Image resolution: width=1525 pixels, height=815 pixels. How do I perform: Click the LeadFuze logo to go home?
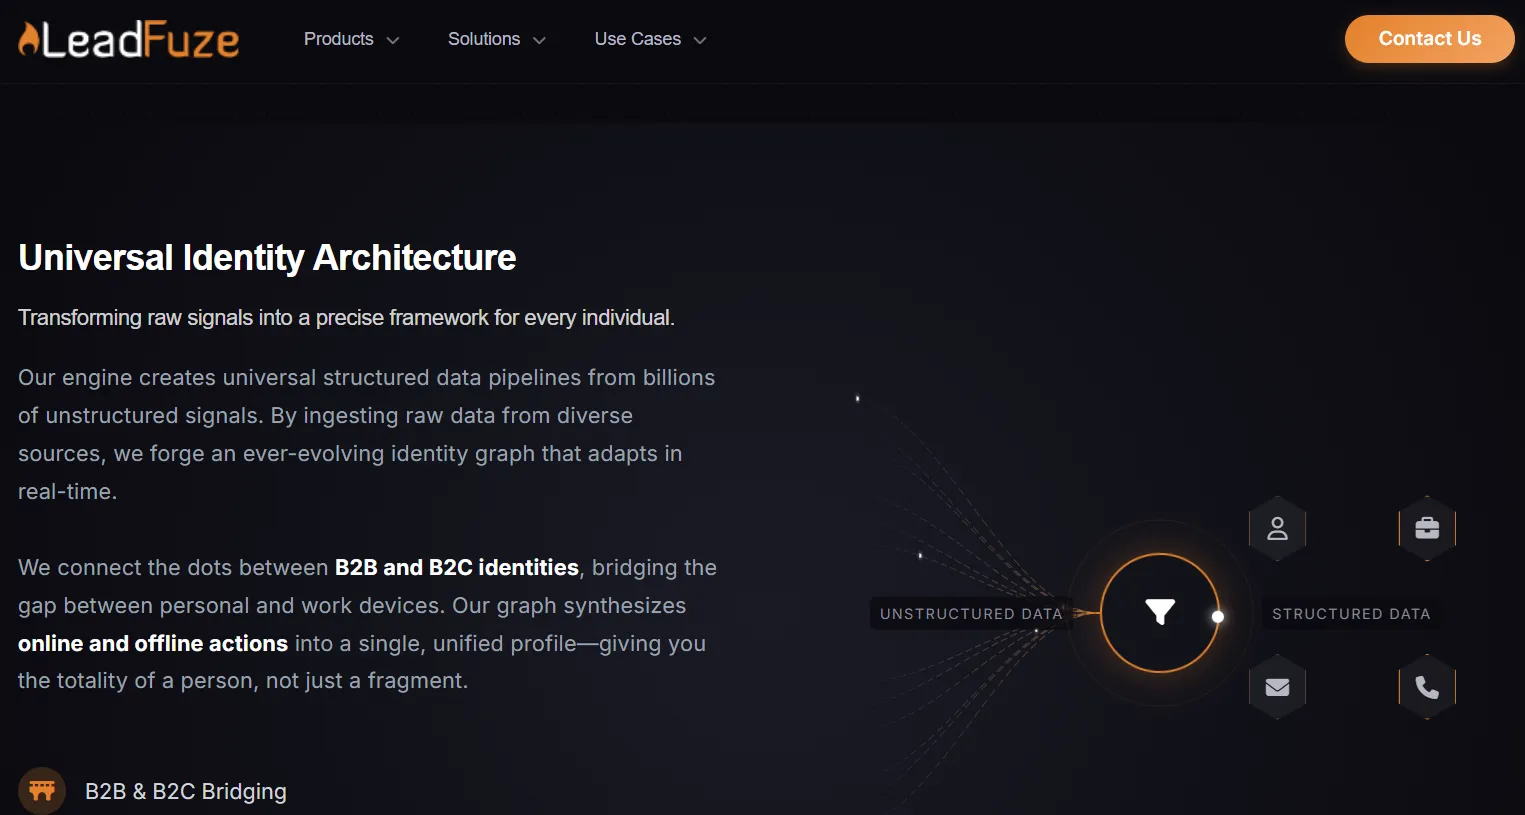click(127, 39)
